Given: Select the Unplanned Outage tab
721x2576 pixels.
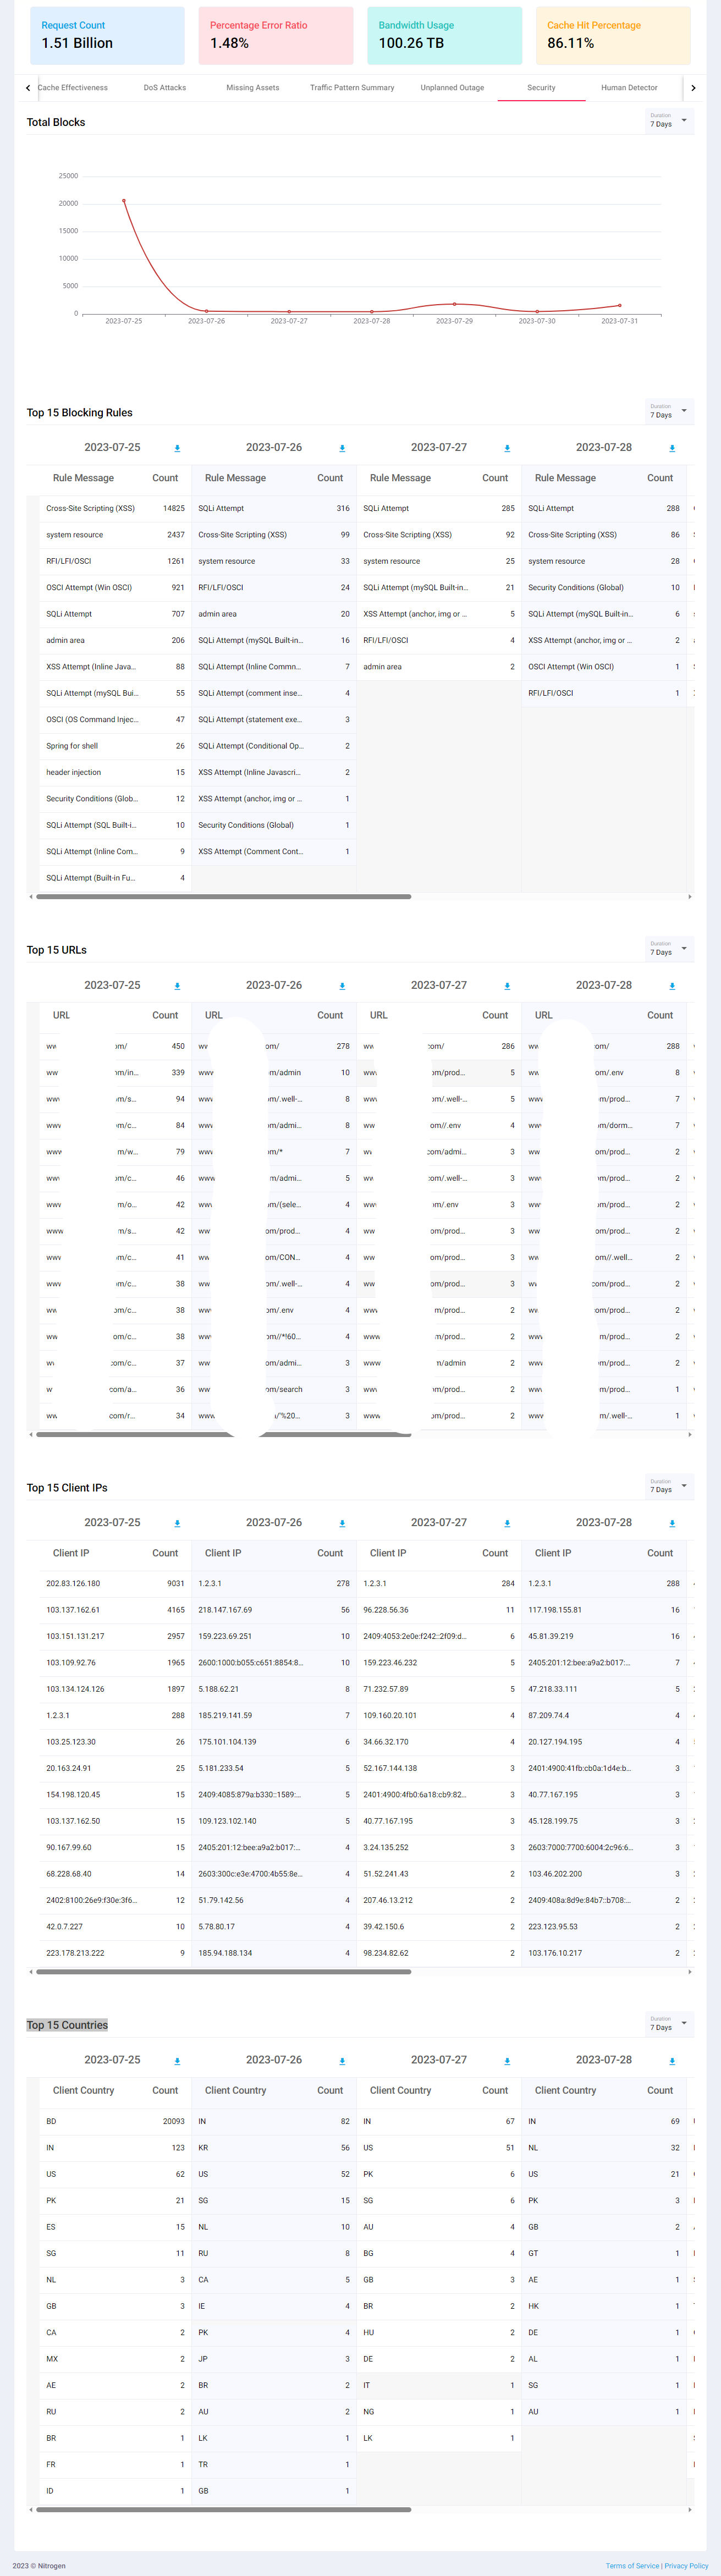Looking at the screenshot, I should click(452, 88).
